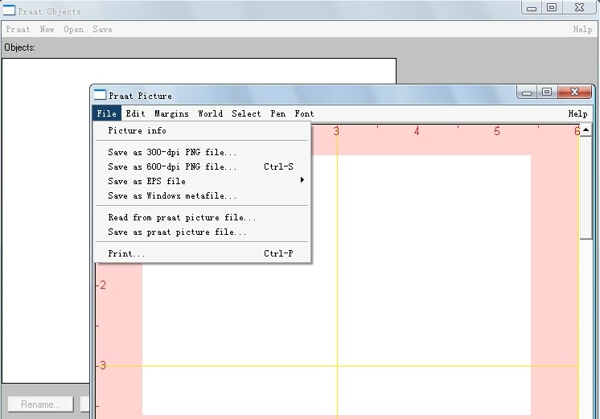Select Read from praat picture file
The image size is (600, 419).
pos(181,217)
